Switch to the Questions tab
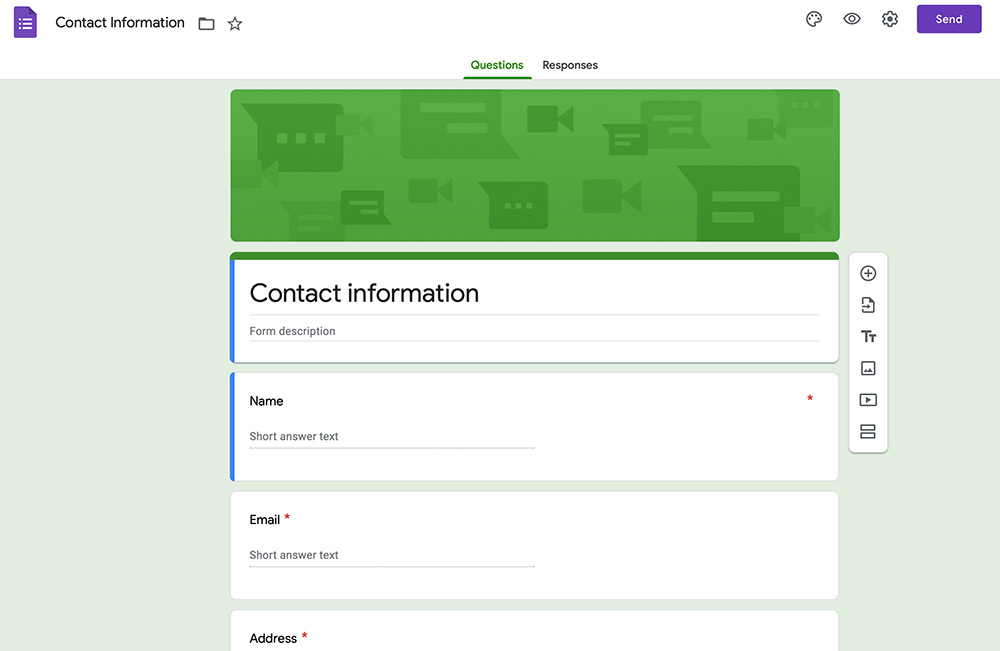1000x651 pixels. click(x=497, y=65)
